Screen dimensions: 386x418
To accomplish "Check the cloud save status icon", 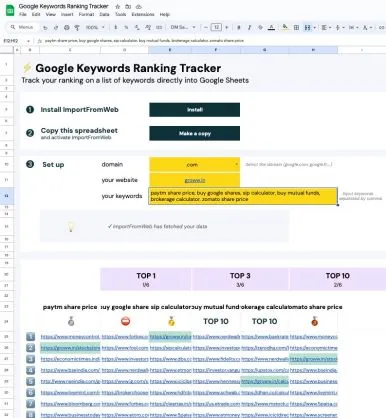I will [x=139, y=7].
